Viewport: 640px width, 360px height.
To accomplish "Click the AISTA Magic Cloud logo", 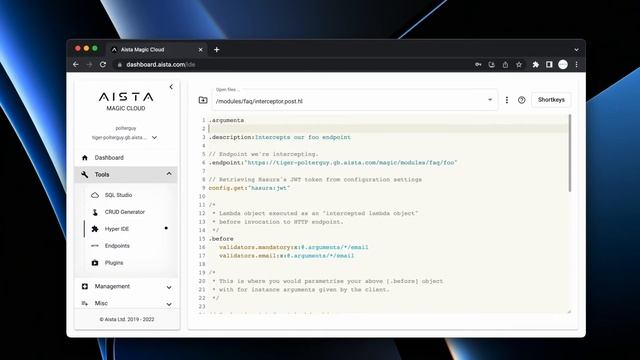I will [126, 101].
